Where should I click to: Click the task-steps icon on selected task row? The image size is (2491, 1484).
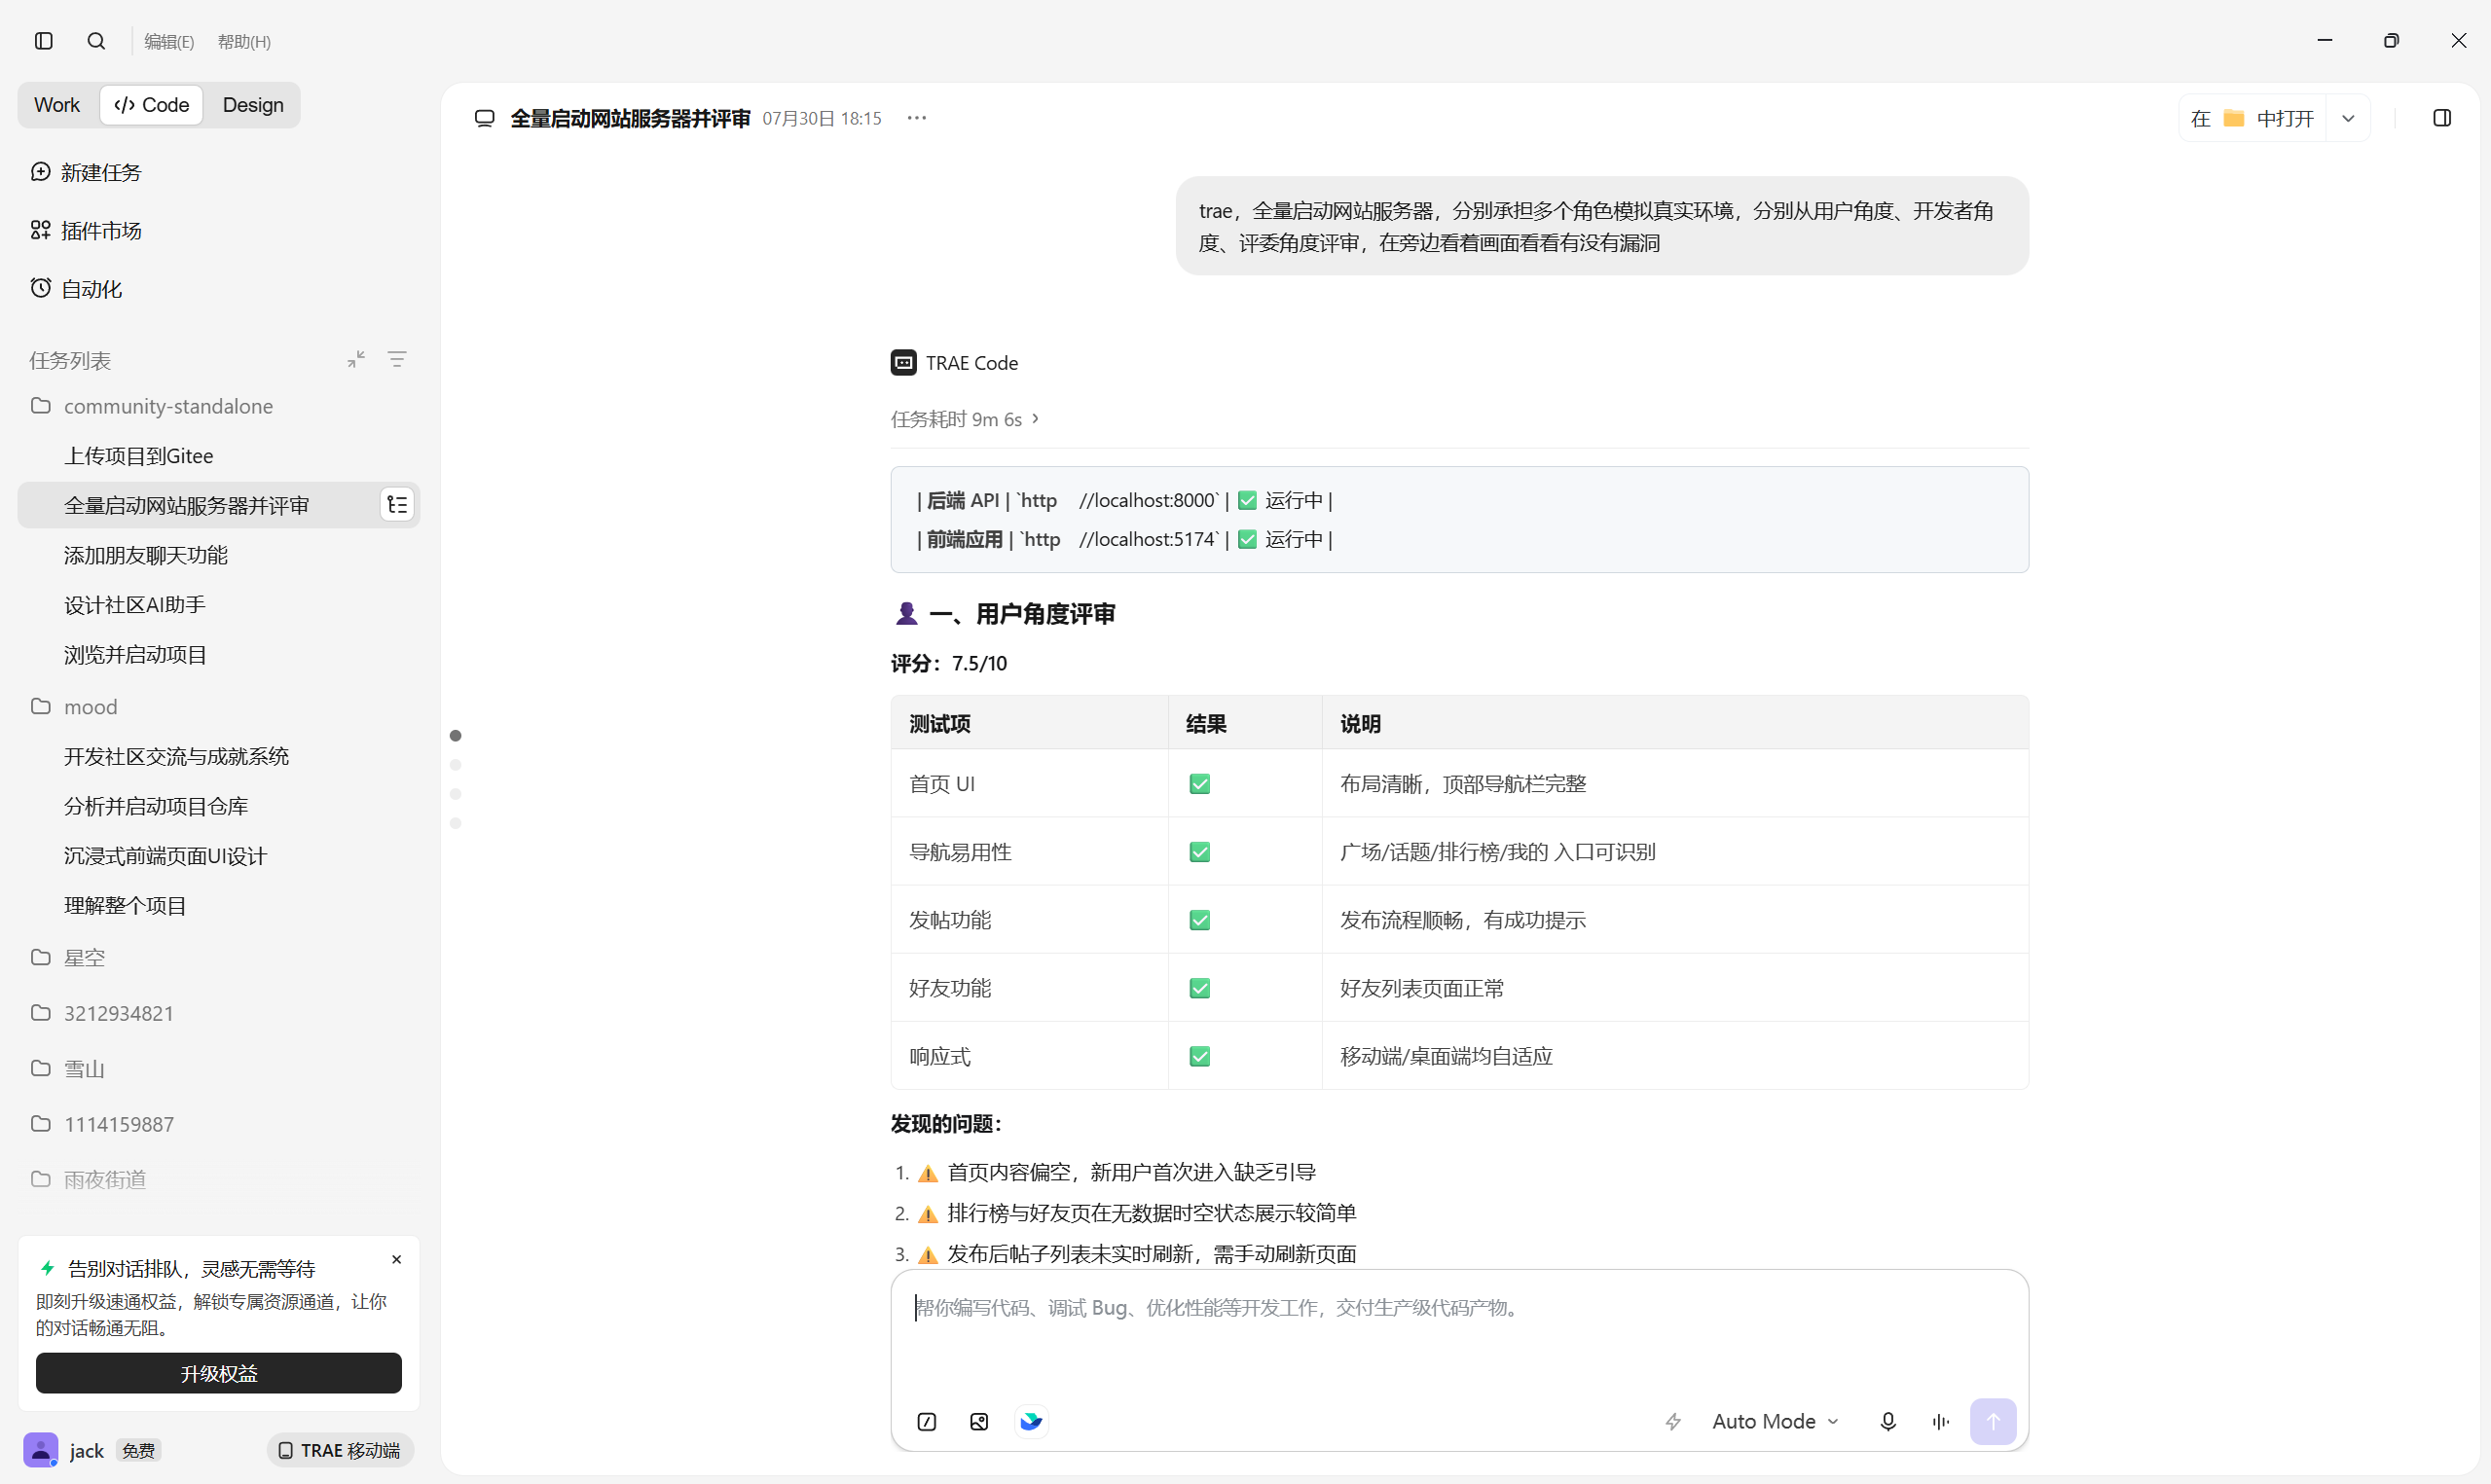click(x=397, y=506)
